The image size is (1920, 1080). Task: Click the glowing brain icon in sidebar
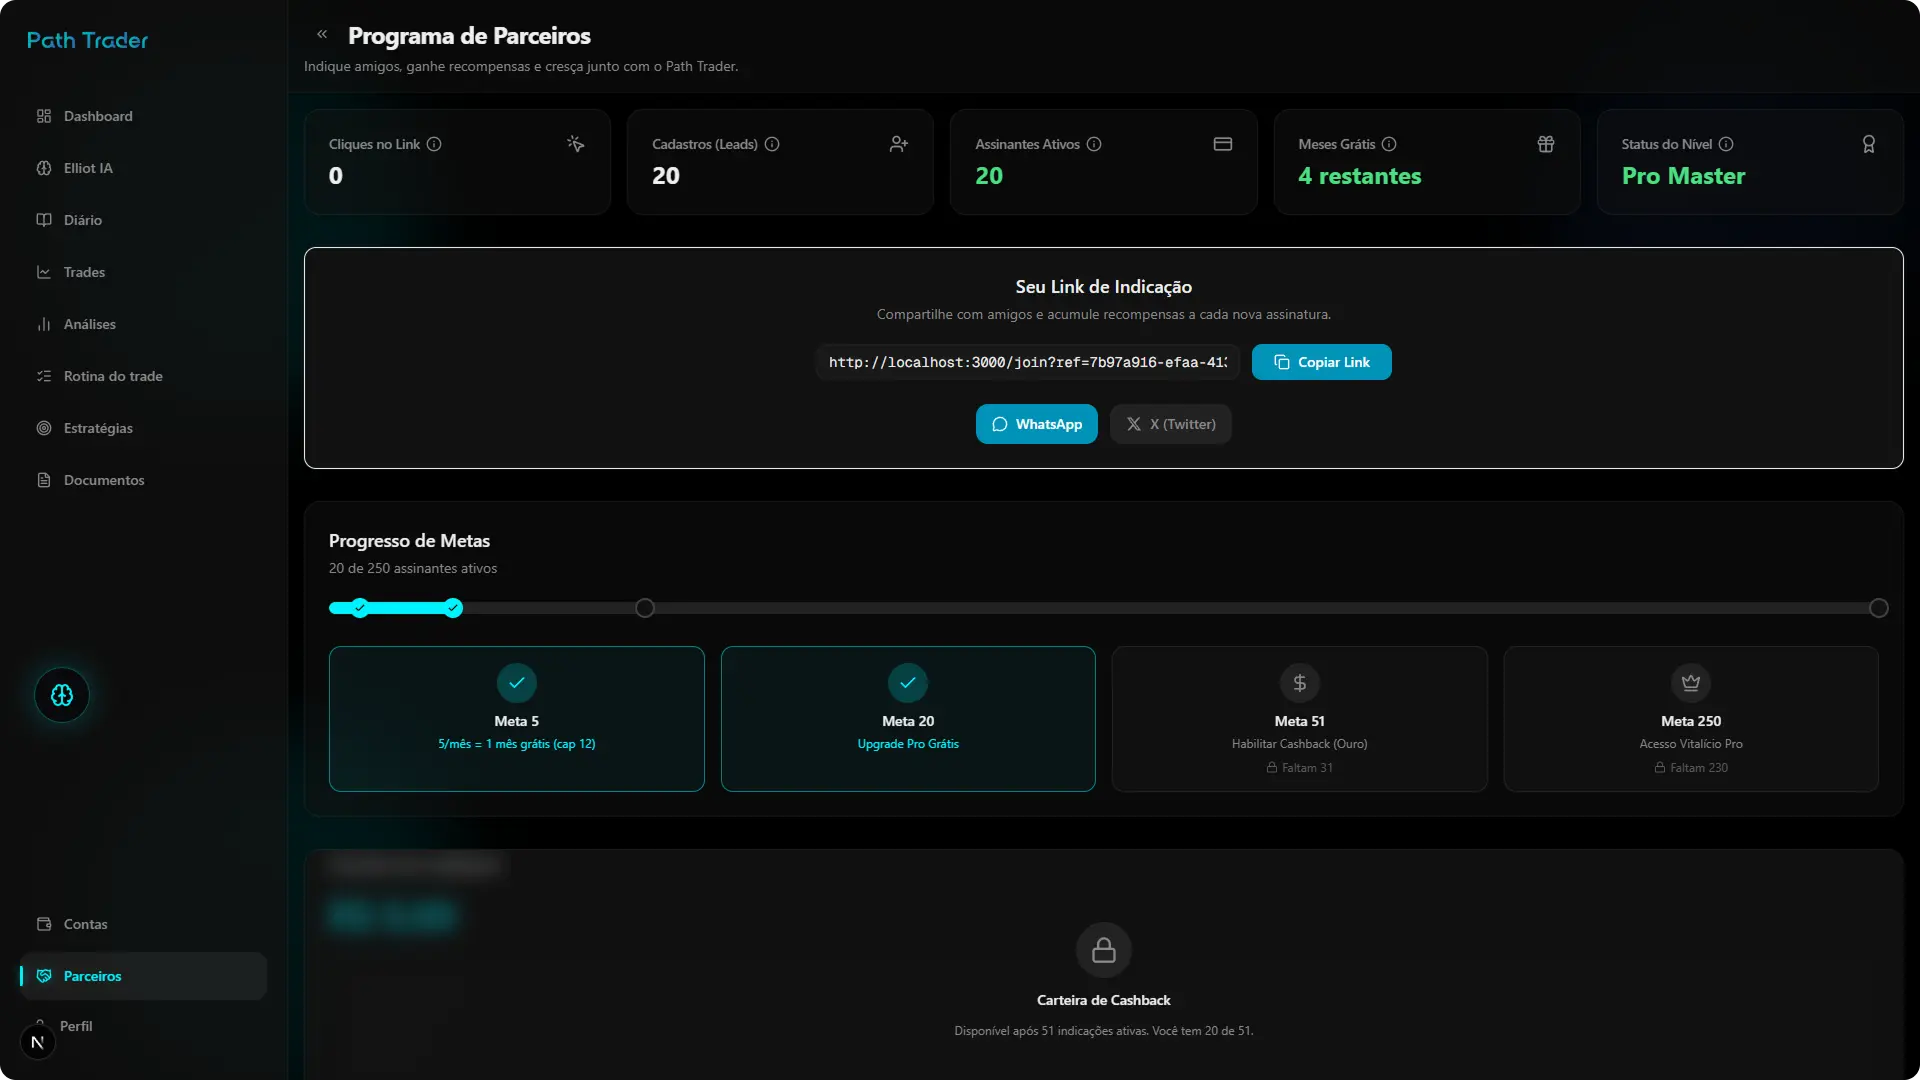[61, 694]
